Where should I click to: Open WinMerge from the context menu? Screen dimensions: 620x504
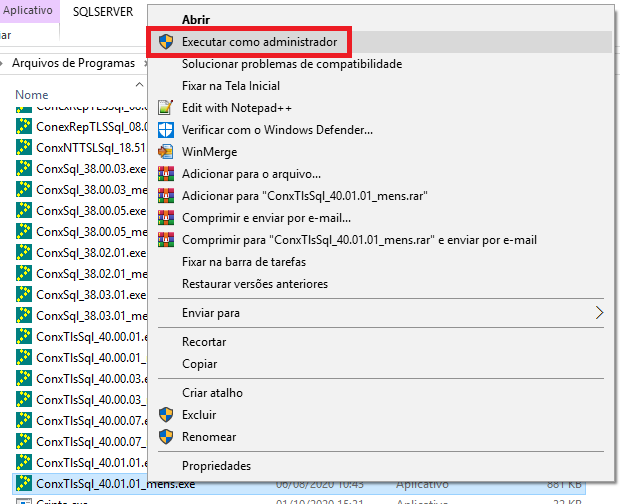pos(209,152)
